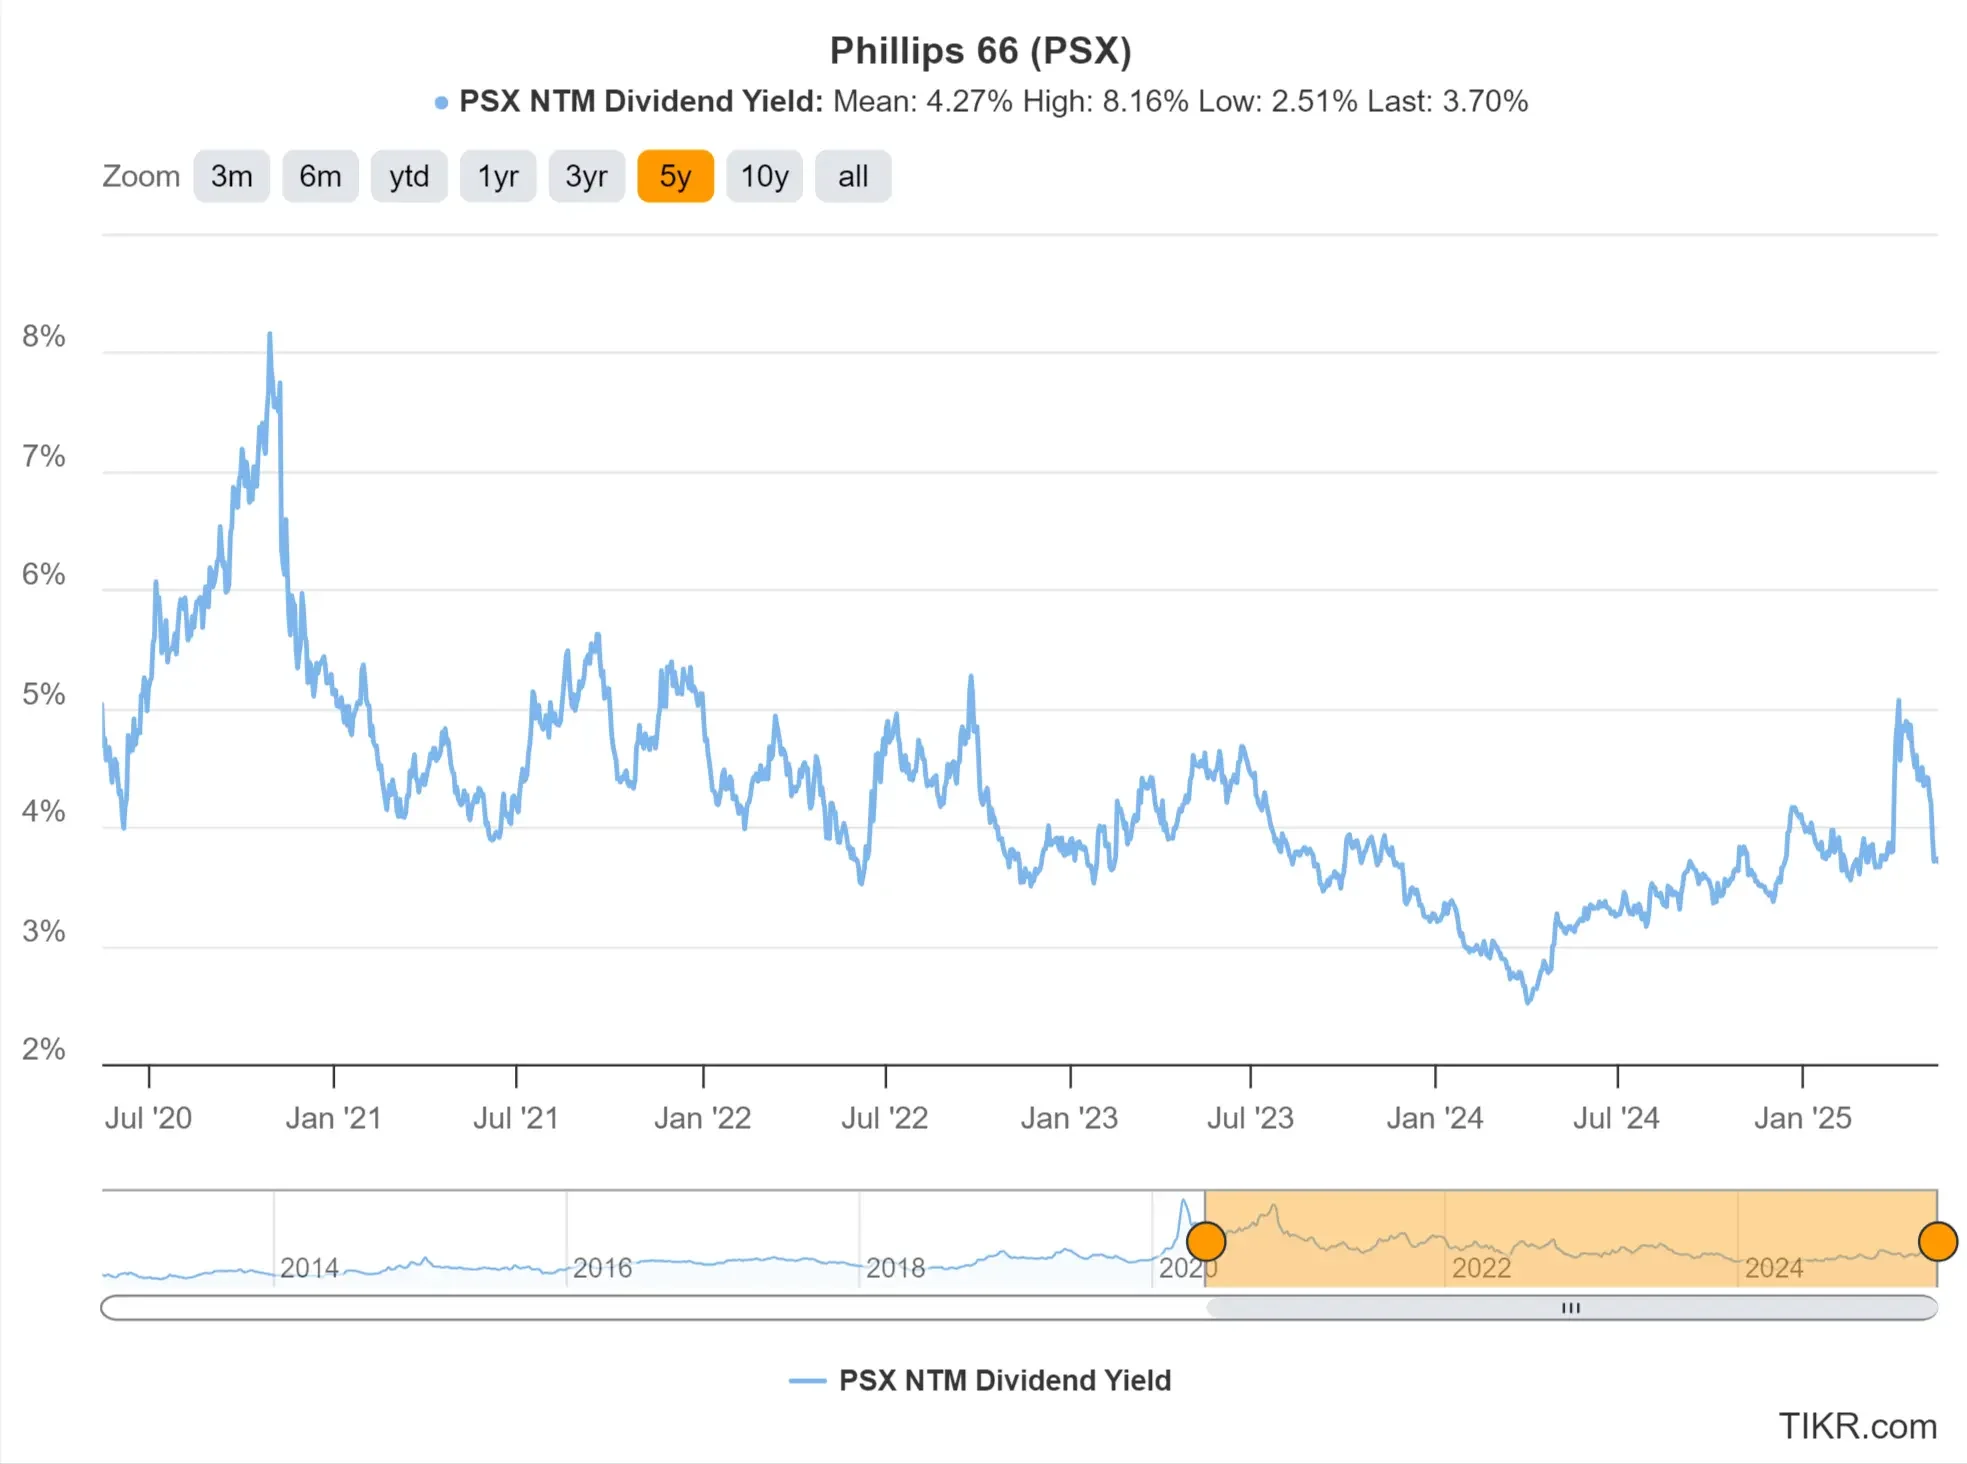Click the Jul '20 x-axis label

(x=148, y=1118)
